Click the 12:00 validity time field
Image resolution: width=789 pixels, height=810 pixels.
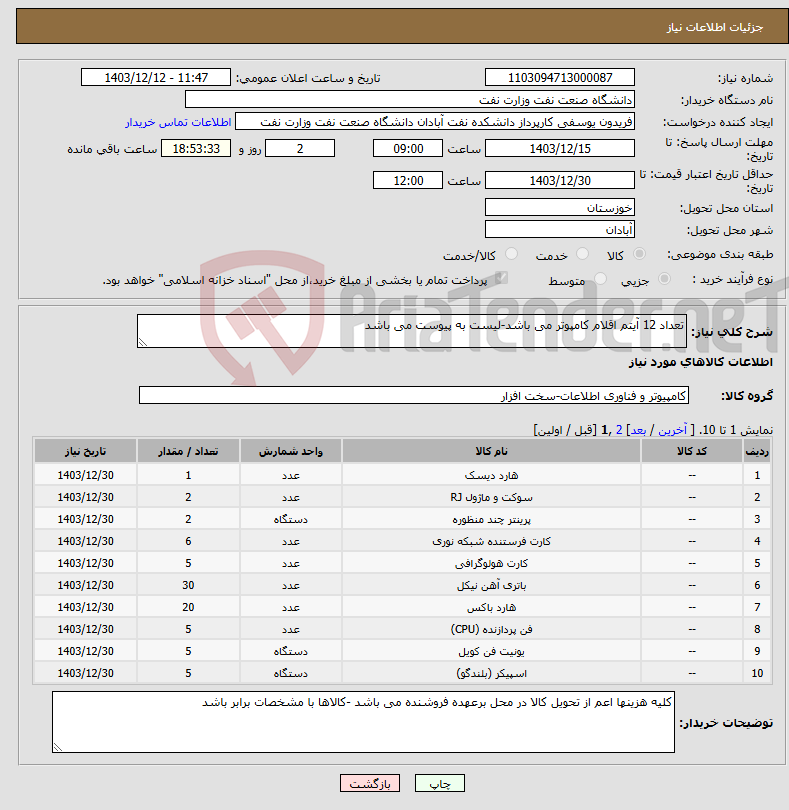point(408,181)
